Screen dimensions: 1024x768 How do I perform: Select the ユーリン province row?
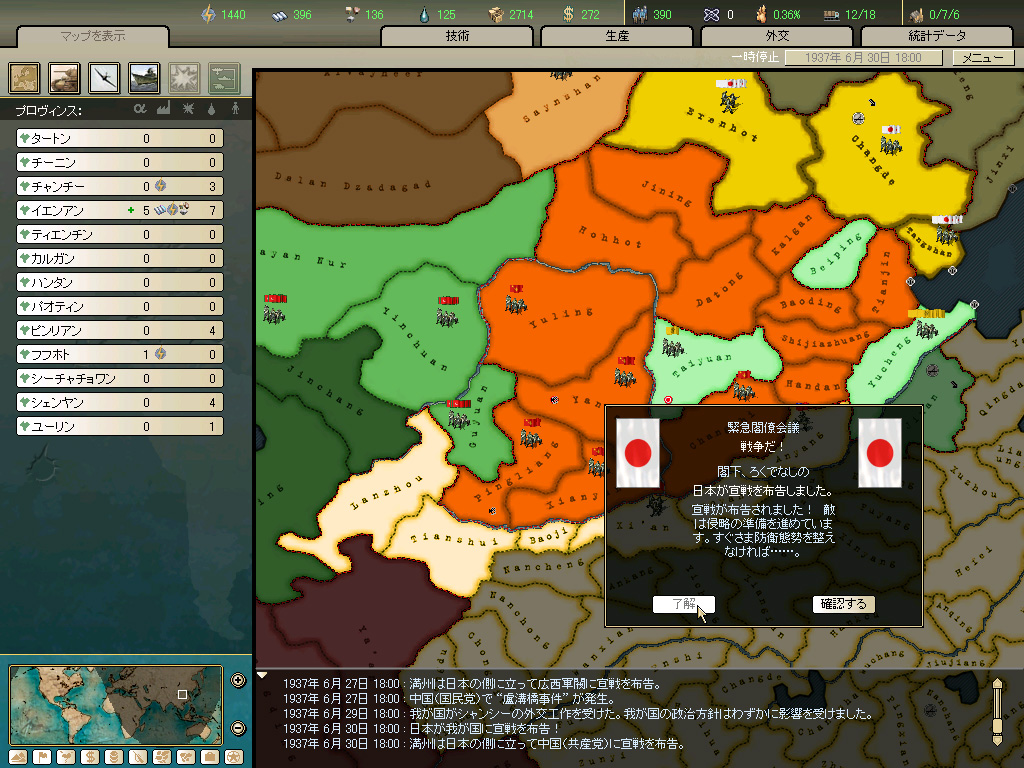pos(120,426)
